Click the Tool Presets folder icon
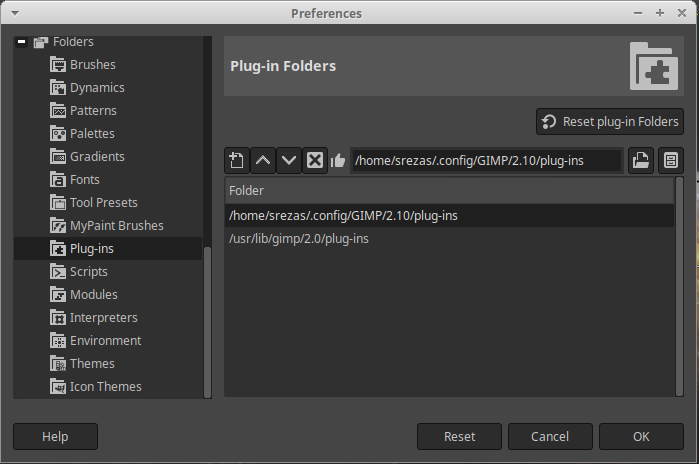Image resolution: width=699 pixels, height=464 pixels. point(58,202)
